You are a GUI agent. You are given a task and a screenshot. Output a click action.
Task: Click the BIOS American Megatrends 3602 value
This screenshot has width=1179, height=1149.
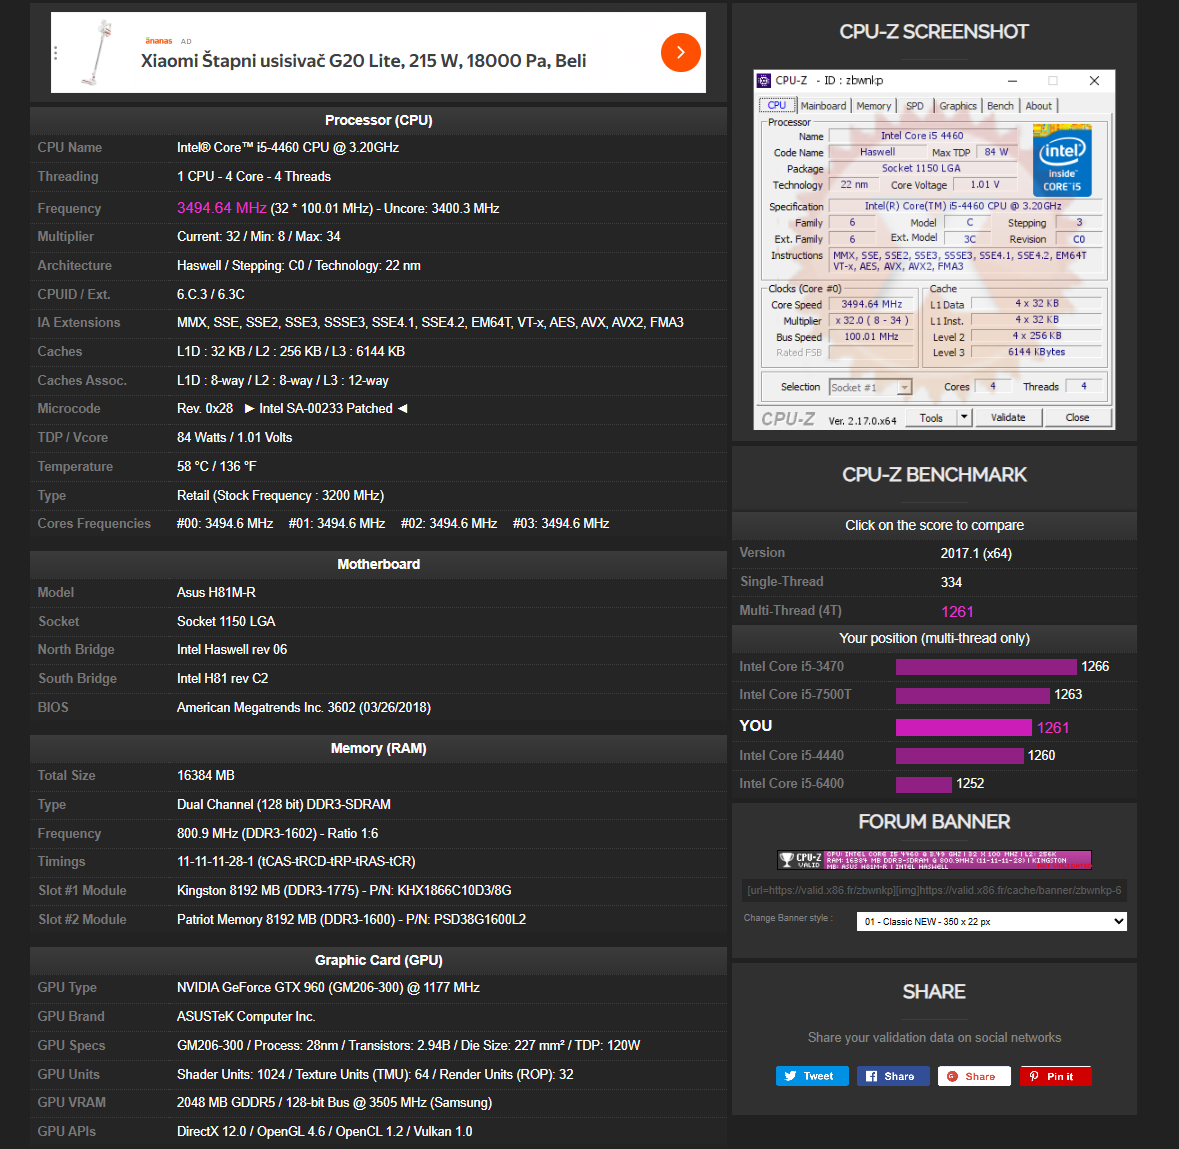(x=304, y=708)
